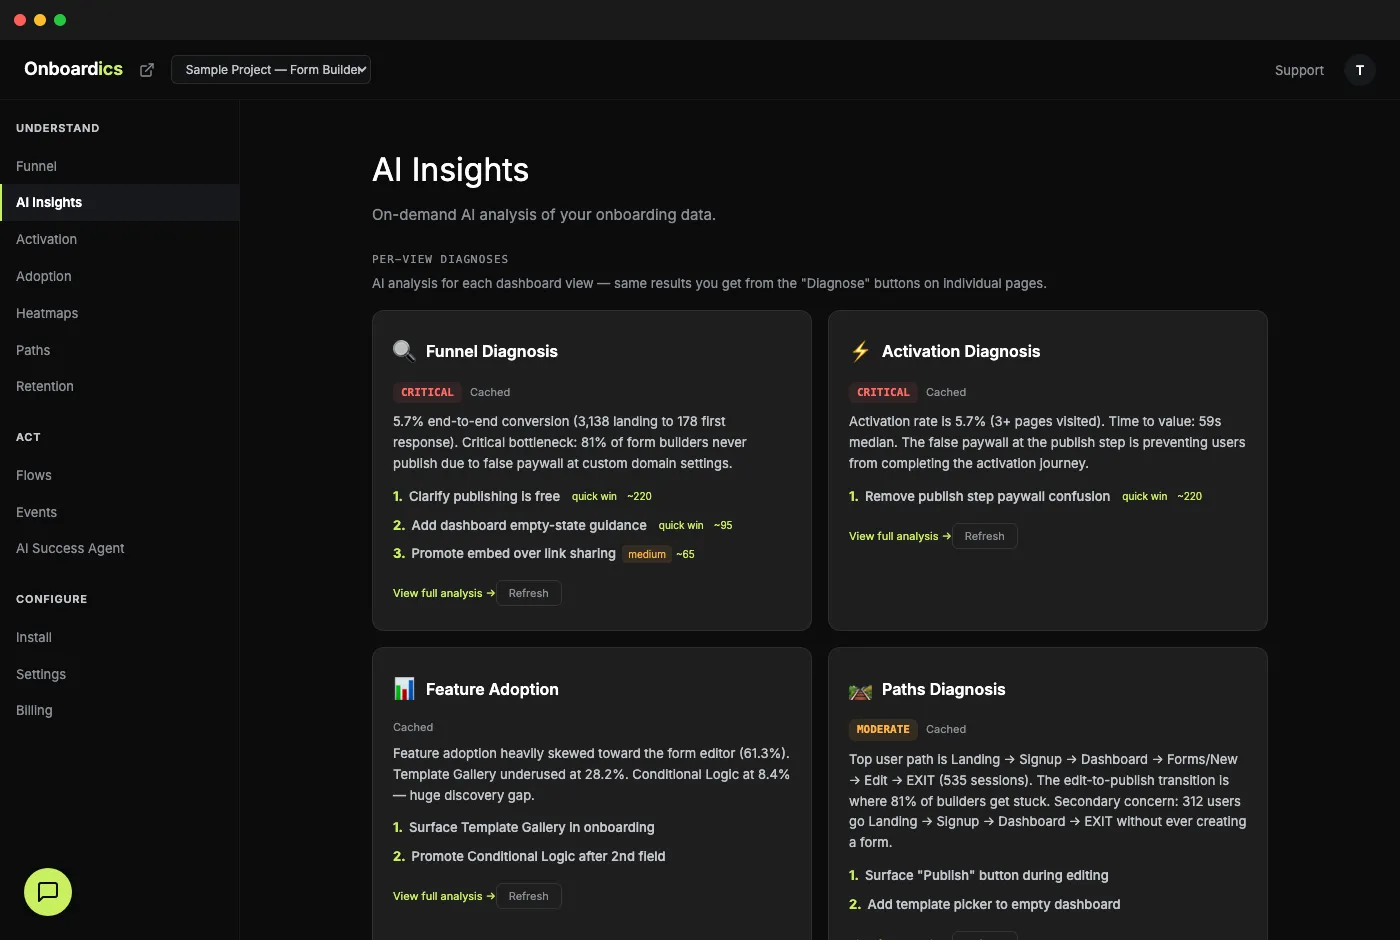Navigate to the Retention view
This screenshot has height=940, width=1400.
(x=44, y=386)
